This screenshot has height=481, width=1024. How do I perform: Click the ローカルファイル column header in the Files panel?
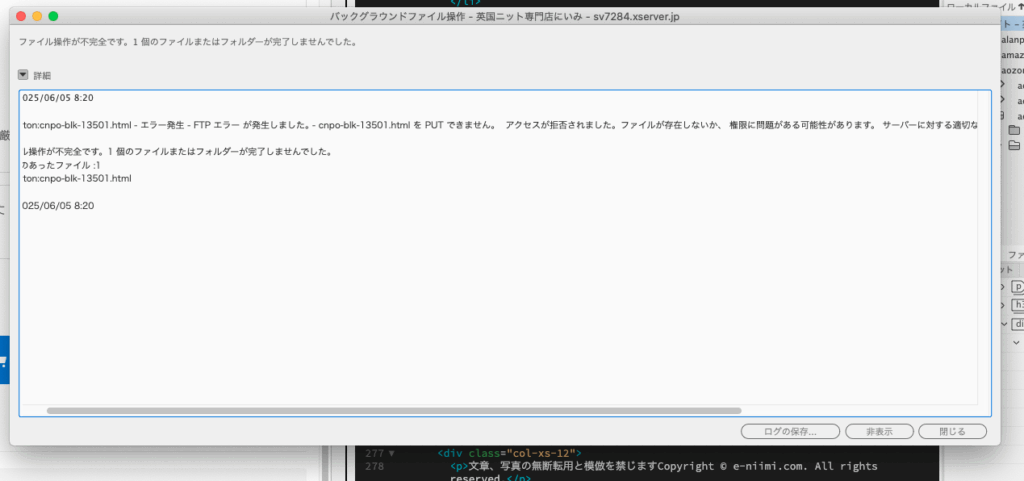coord(985,5)
